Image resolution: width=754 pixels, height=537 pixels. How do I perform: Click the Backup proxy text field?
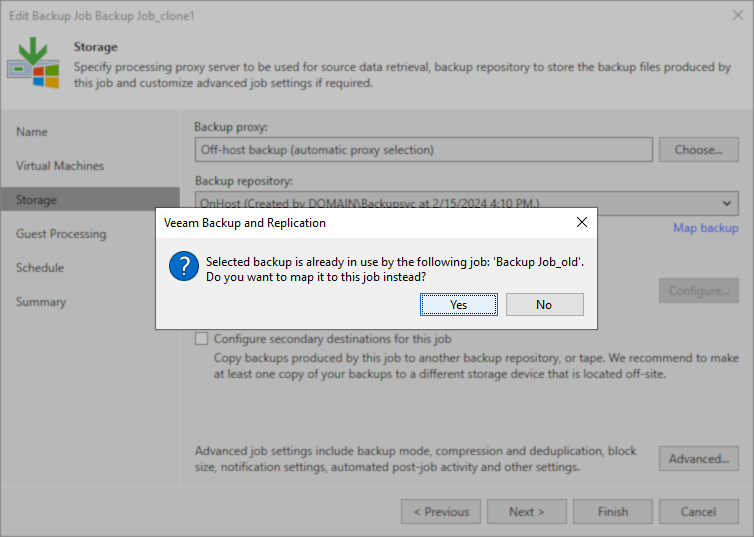coord(424,150)
